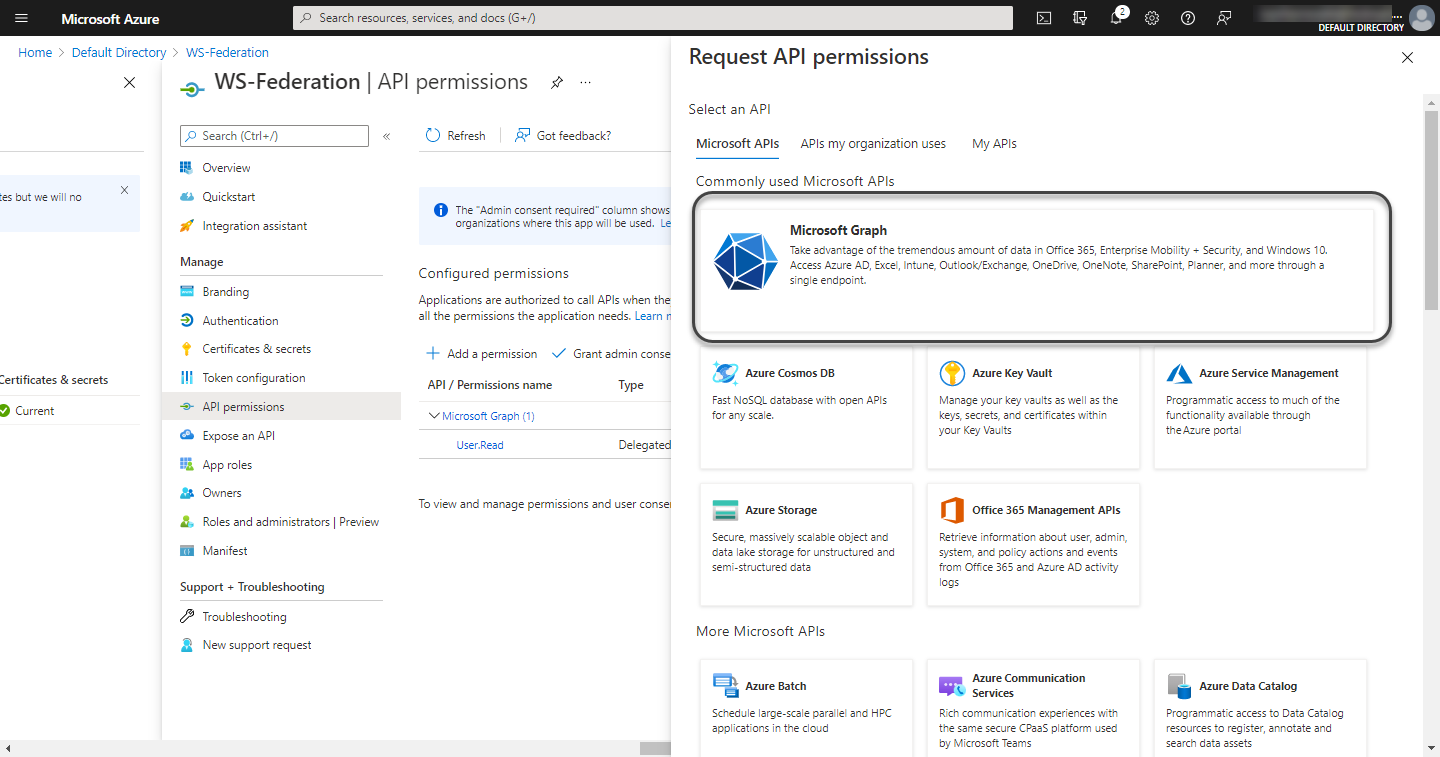Select the Azure Storage card
Viewport: 1440px width, 757px height.
pos(806,545)
